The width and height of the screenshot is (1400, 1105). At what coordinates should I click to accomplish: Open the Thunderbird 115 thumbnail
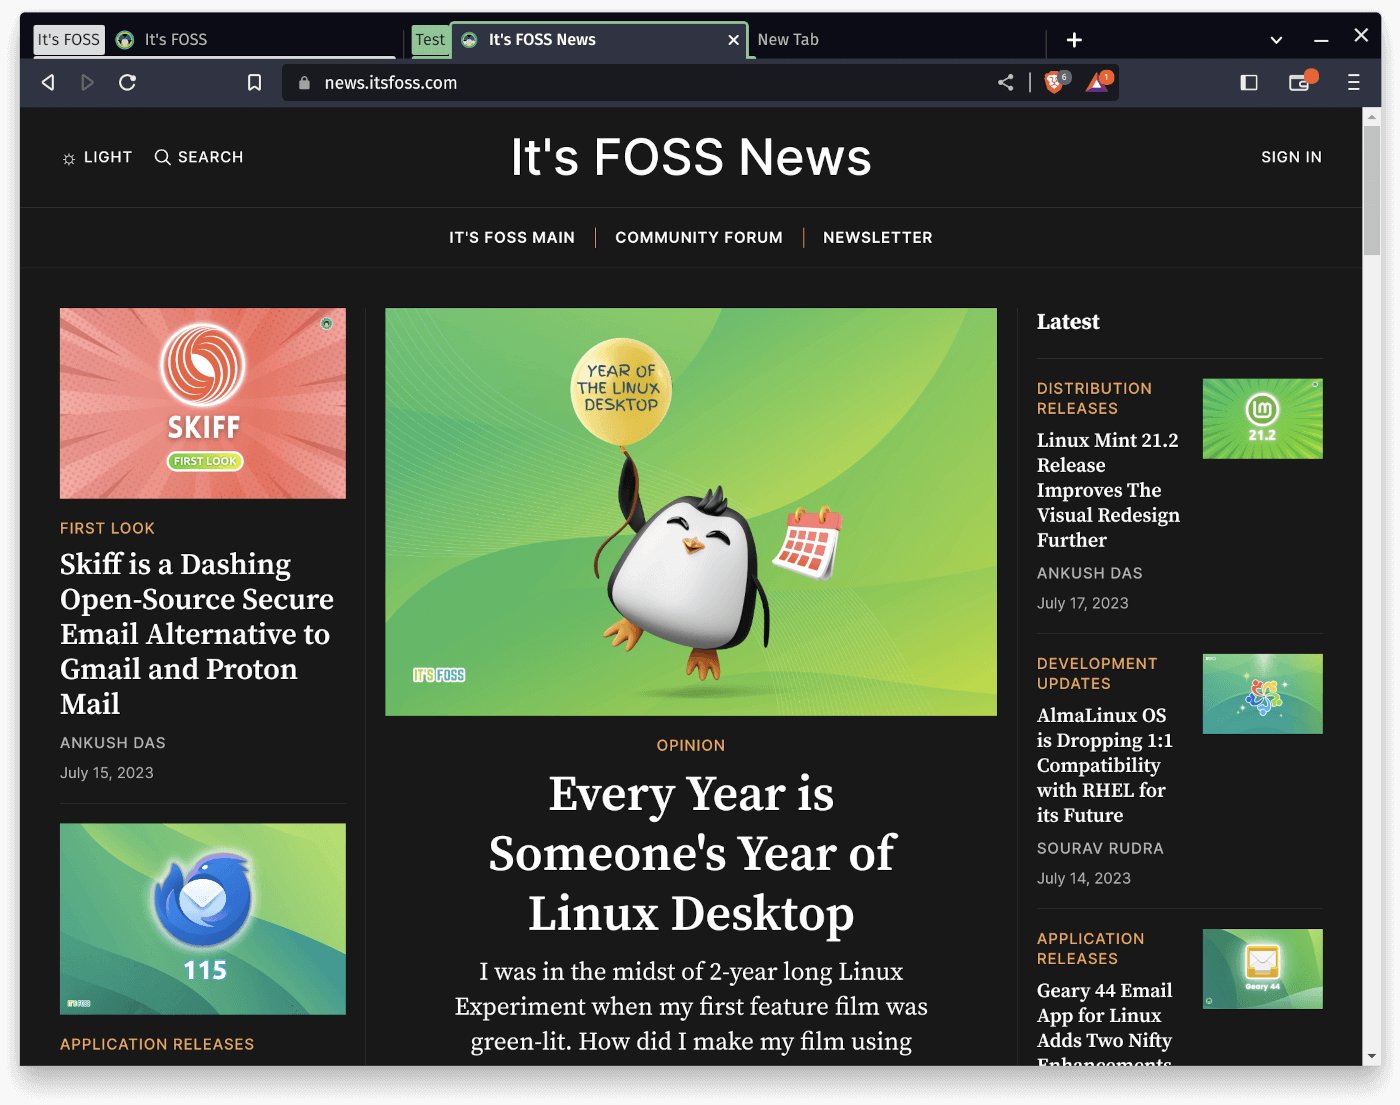click(203, 919)
